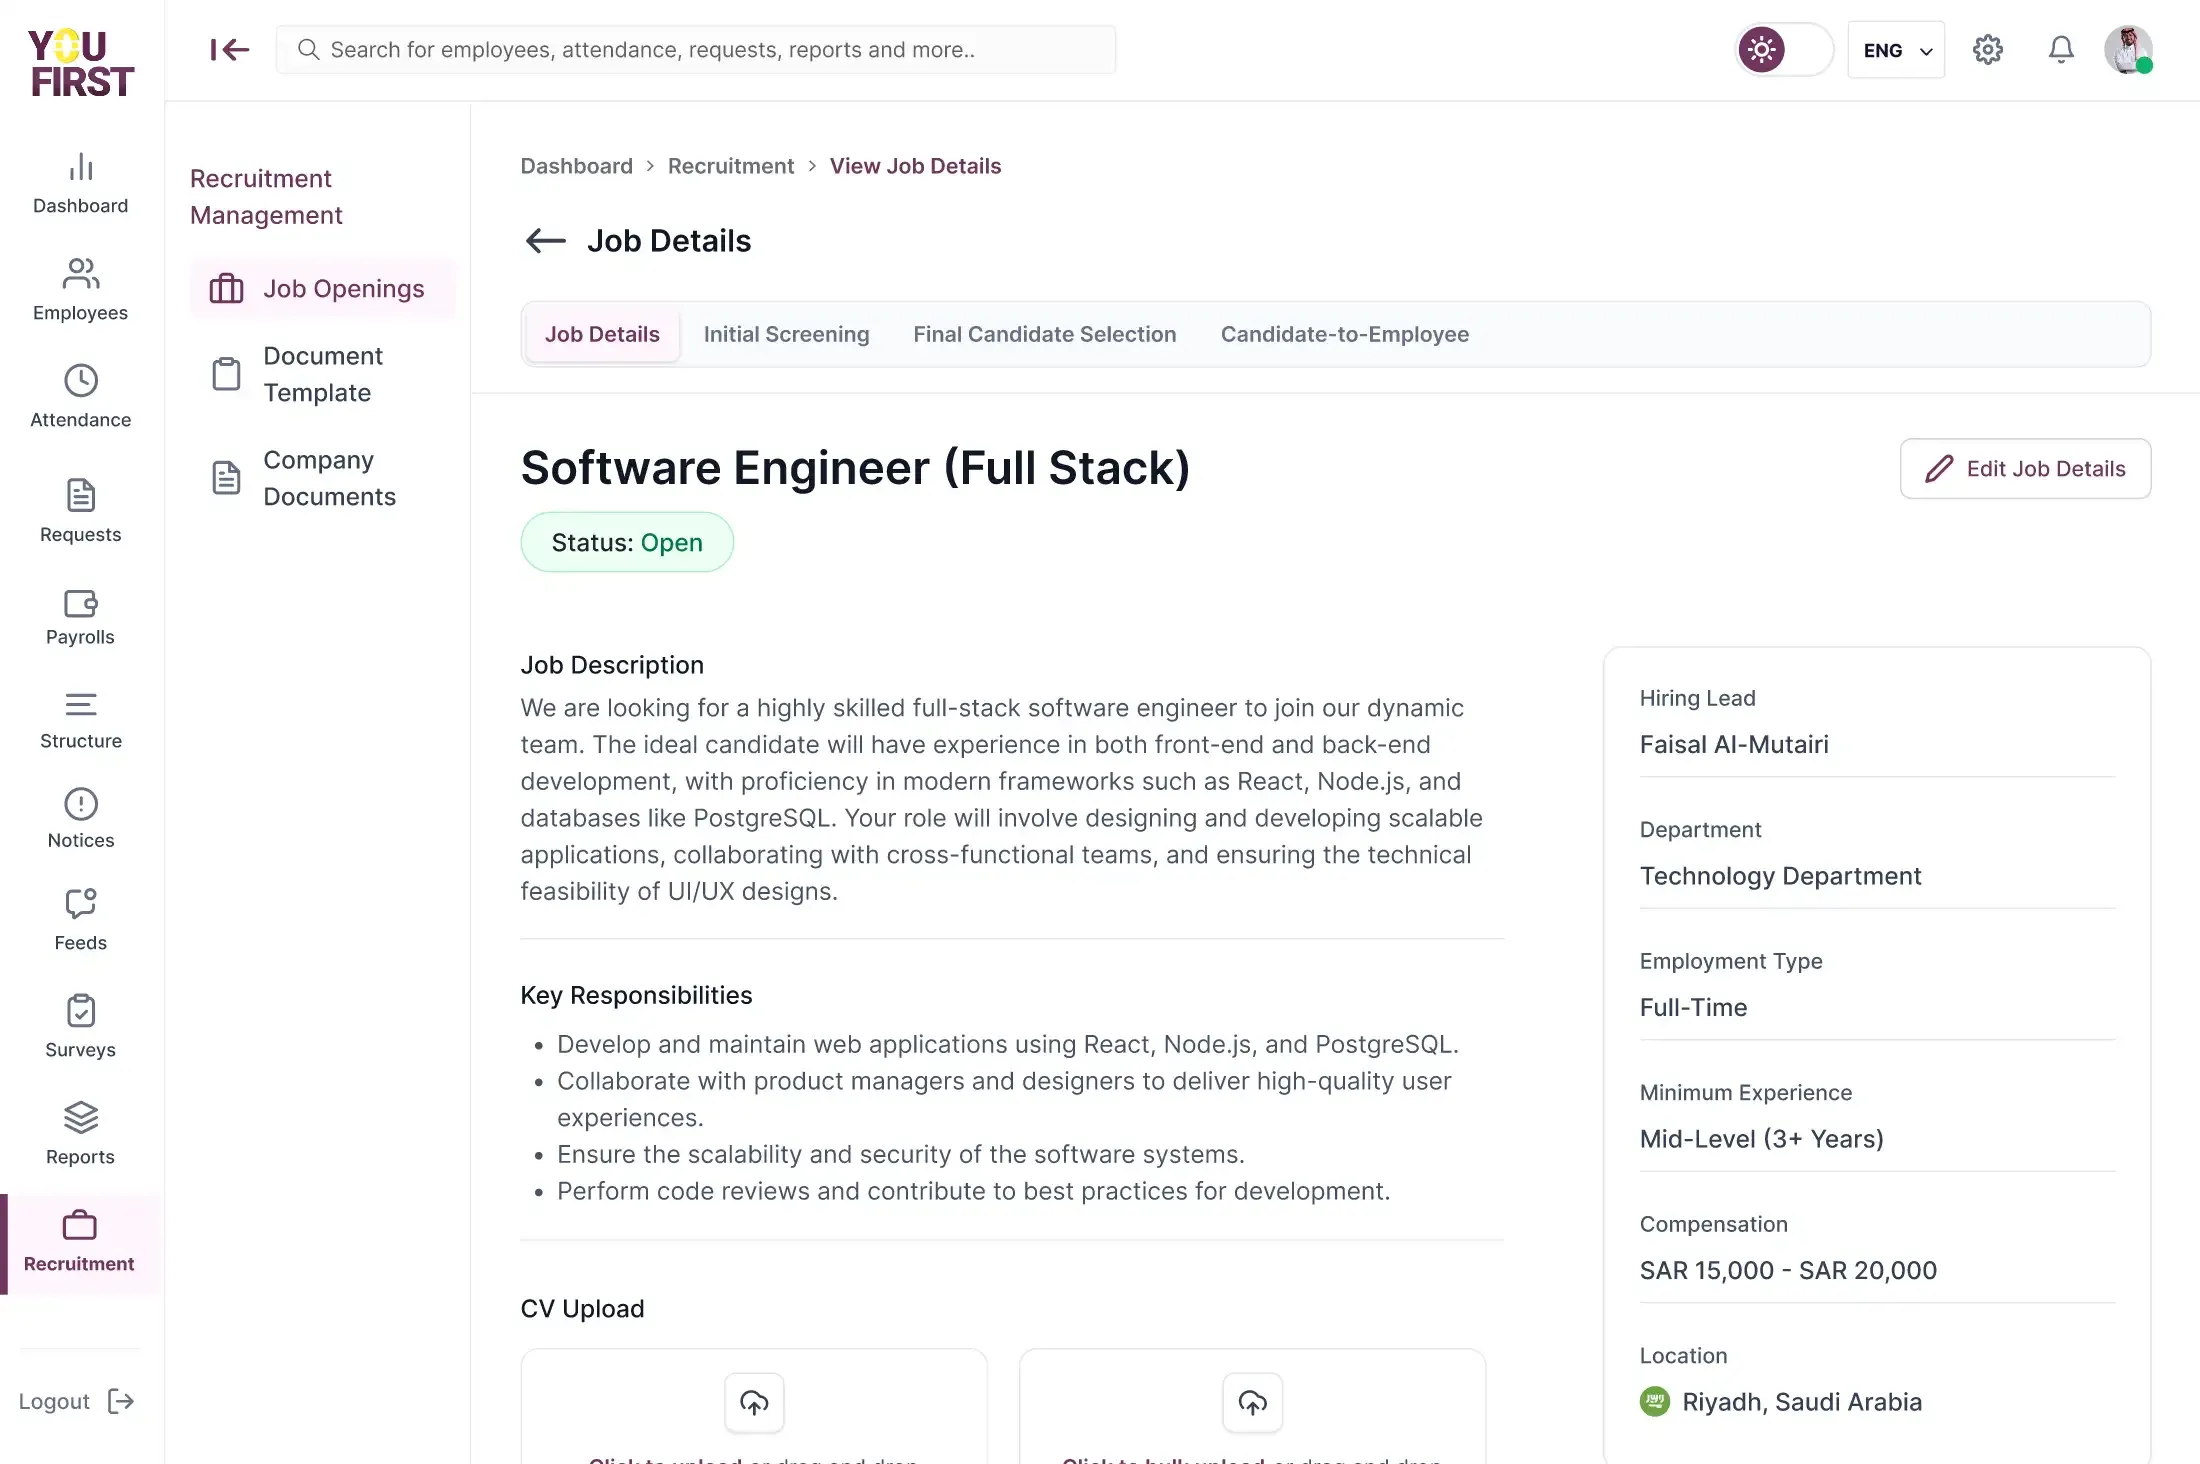Click SAR 15,000 - SAR 20,000 compensation
The height and width of the screenshot is (1464, 2200).
(x=1788, y=1270)
